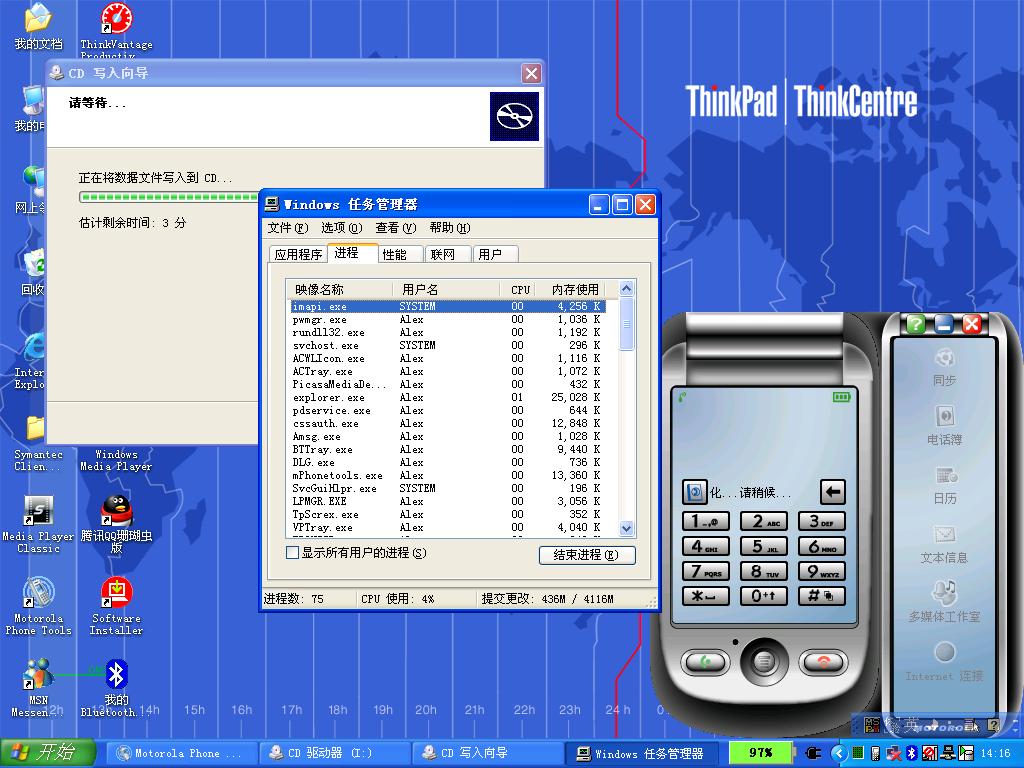Click the 开始 Start button

[x=47, y=753]
